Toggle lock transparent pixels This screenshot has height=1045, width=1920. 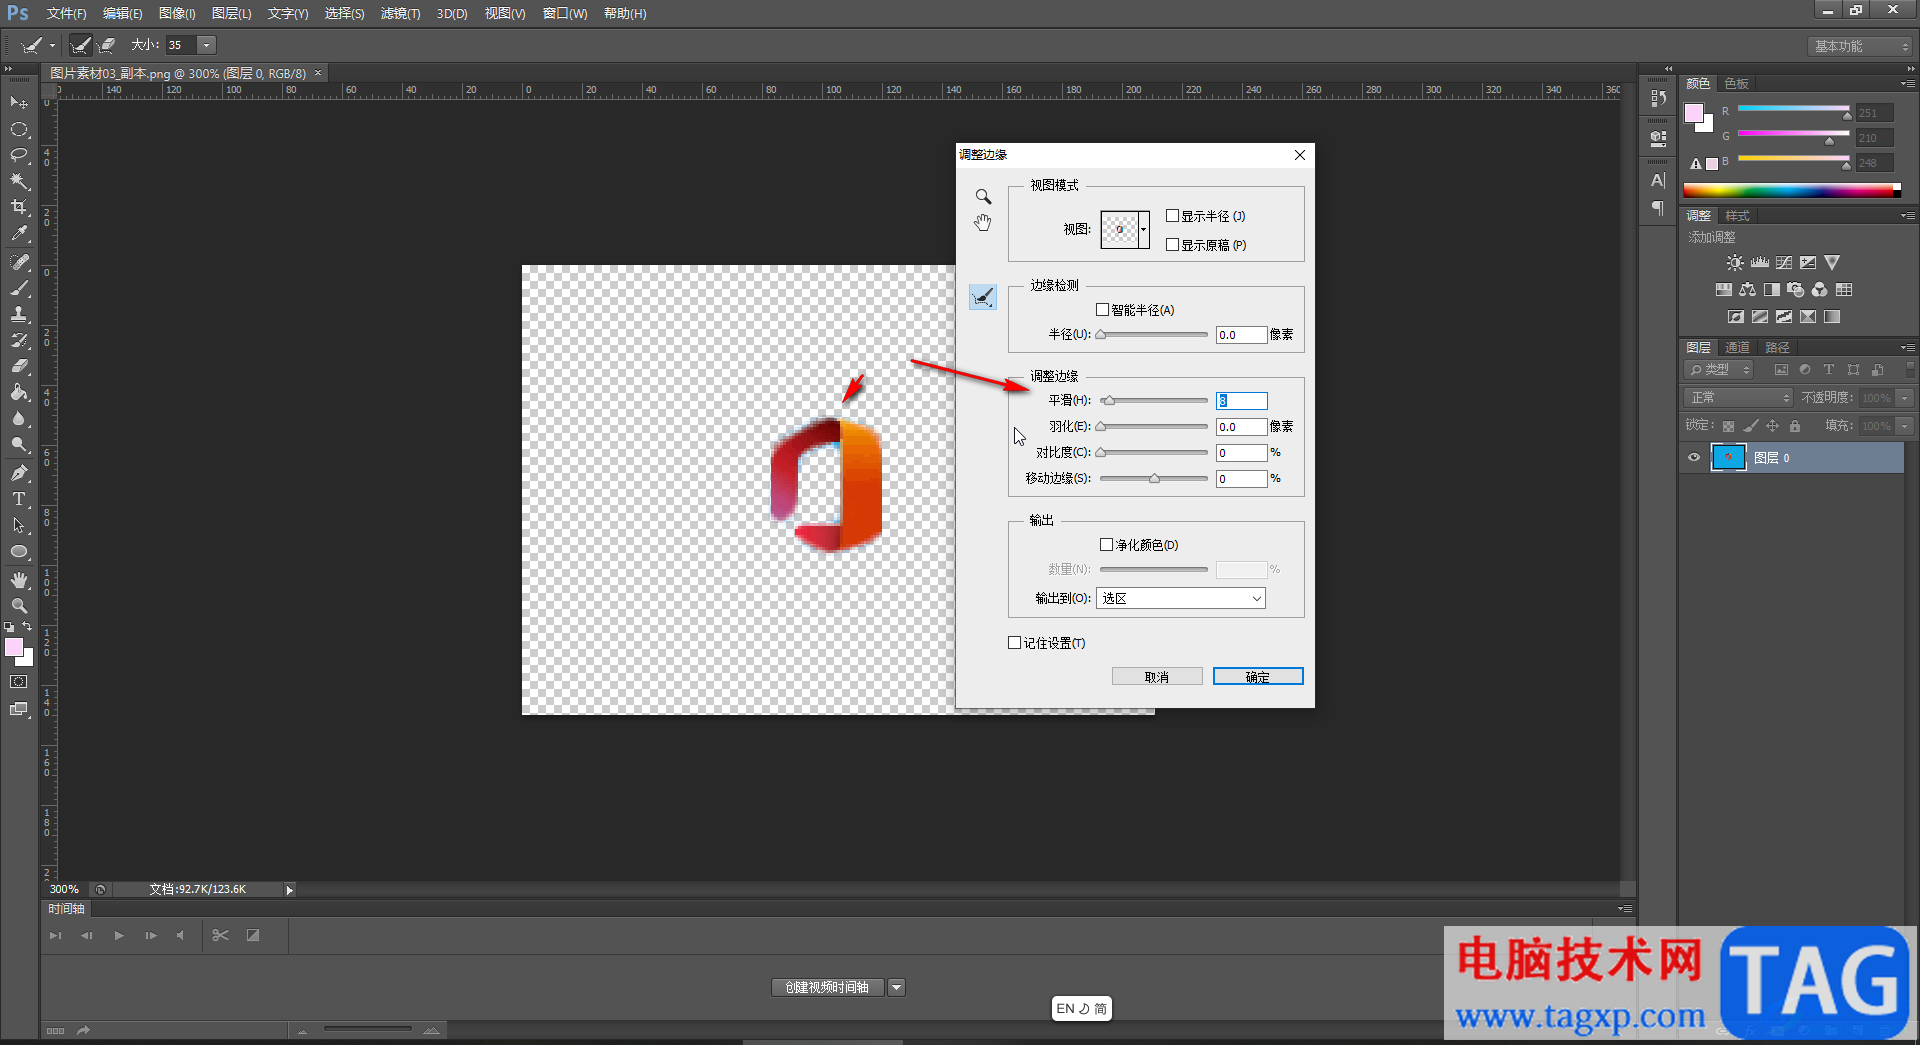1728,426
